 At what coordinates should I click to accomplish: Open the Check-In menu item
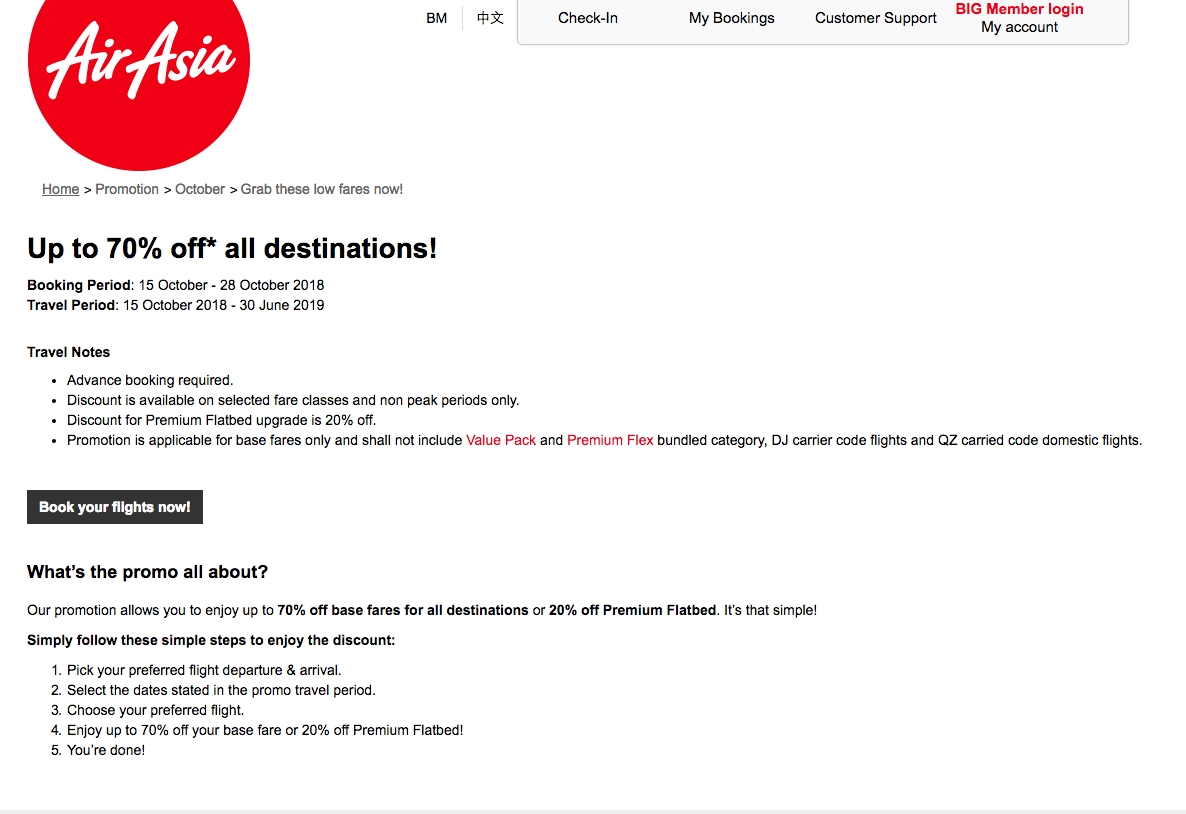[x=588, y=18]
